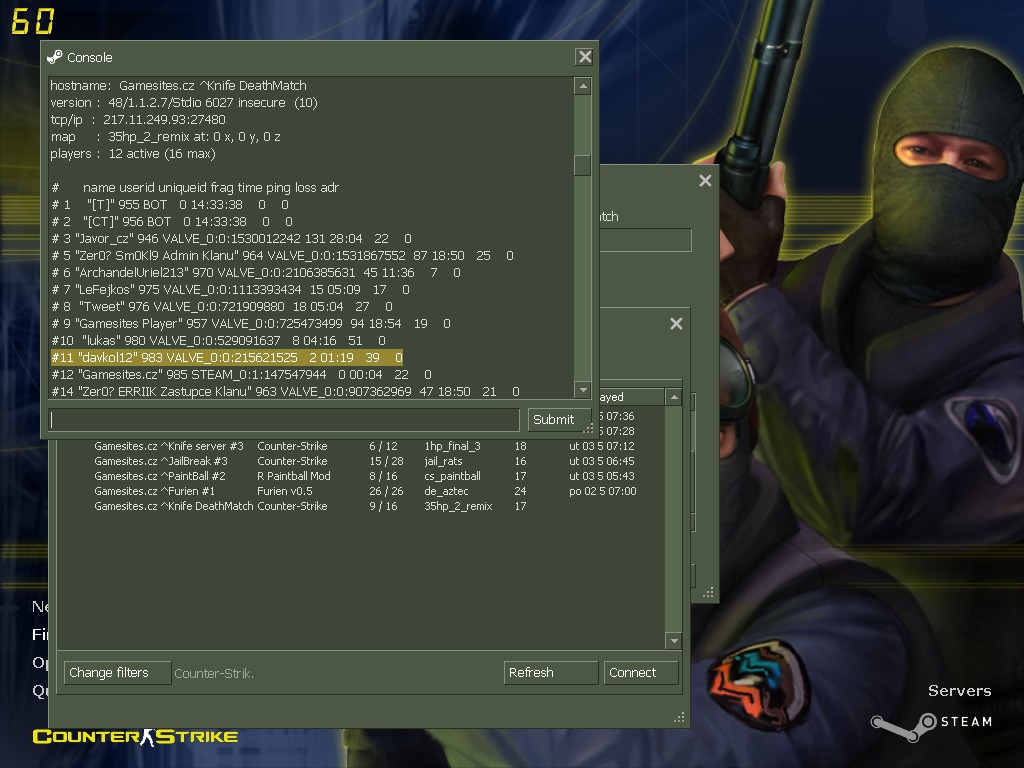The image size is (1024, 768).
Task: Click the jail_rats map cell
Action: [x=443, y=461]
